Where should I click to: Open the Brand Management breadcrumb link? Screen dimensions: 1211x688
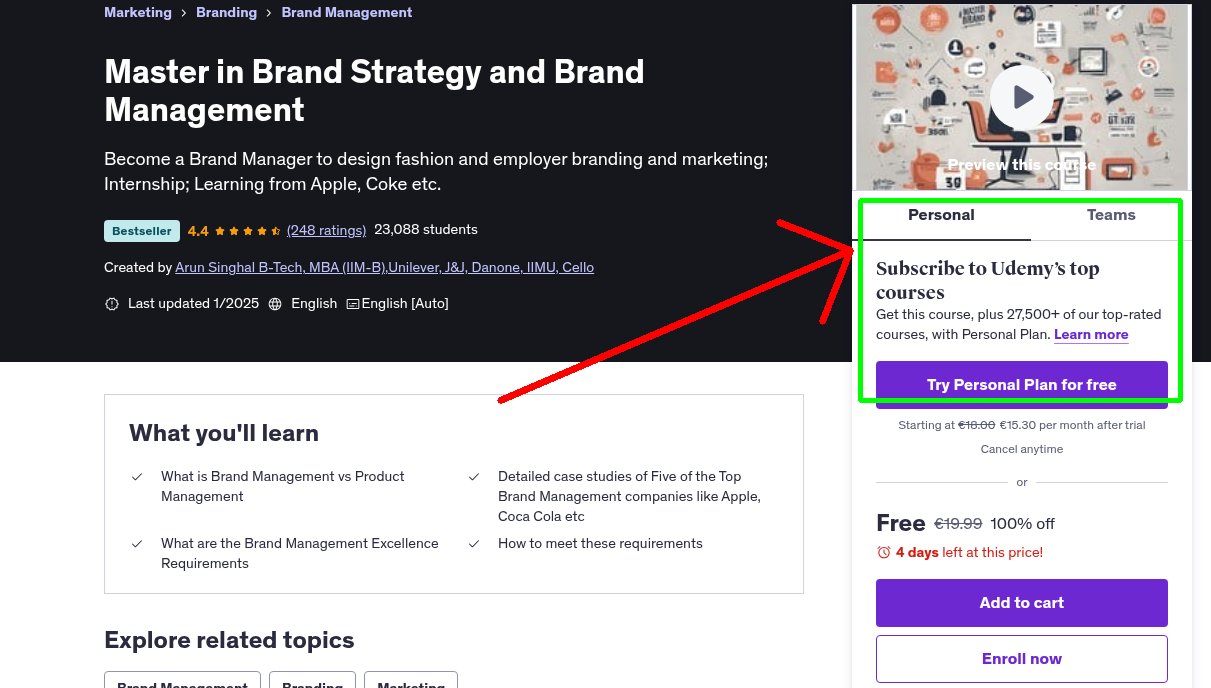(x=347, y=12)
